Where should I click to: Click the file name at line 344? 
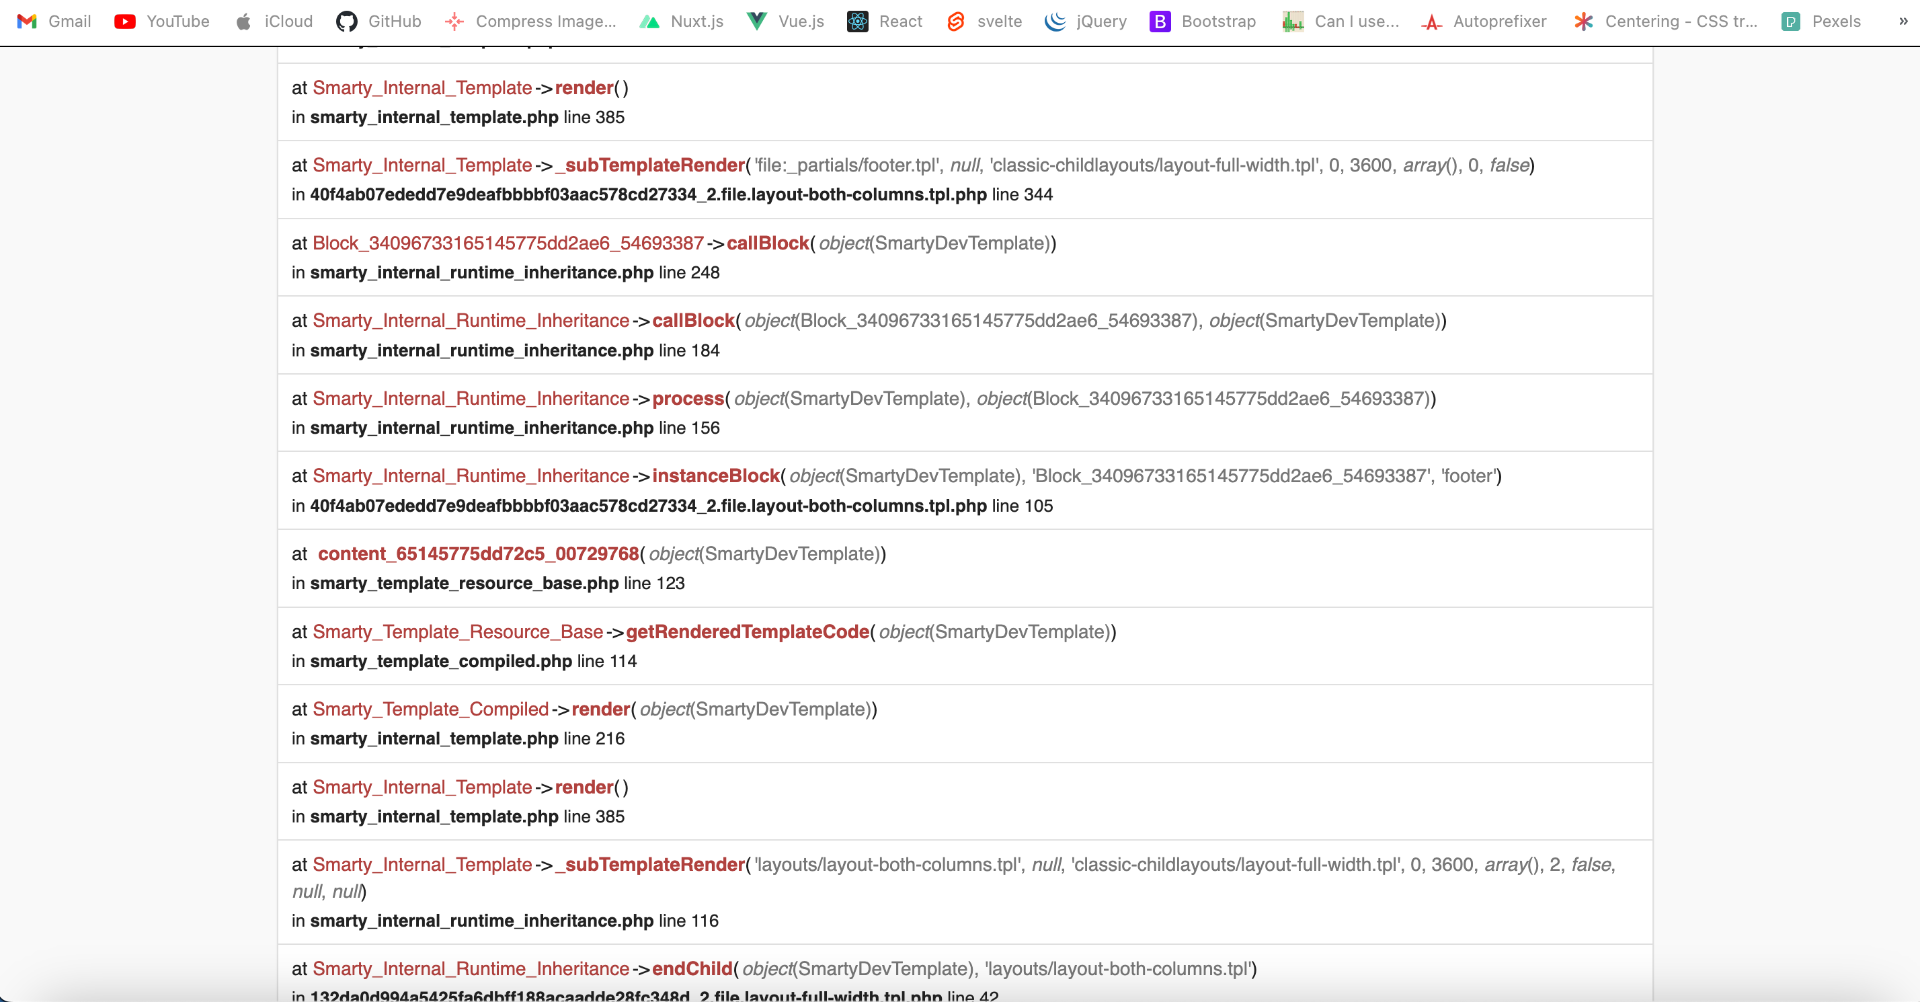(648, 195)
